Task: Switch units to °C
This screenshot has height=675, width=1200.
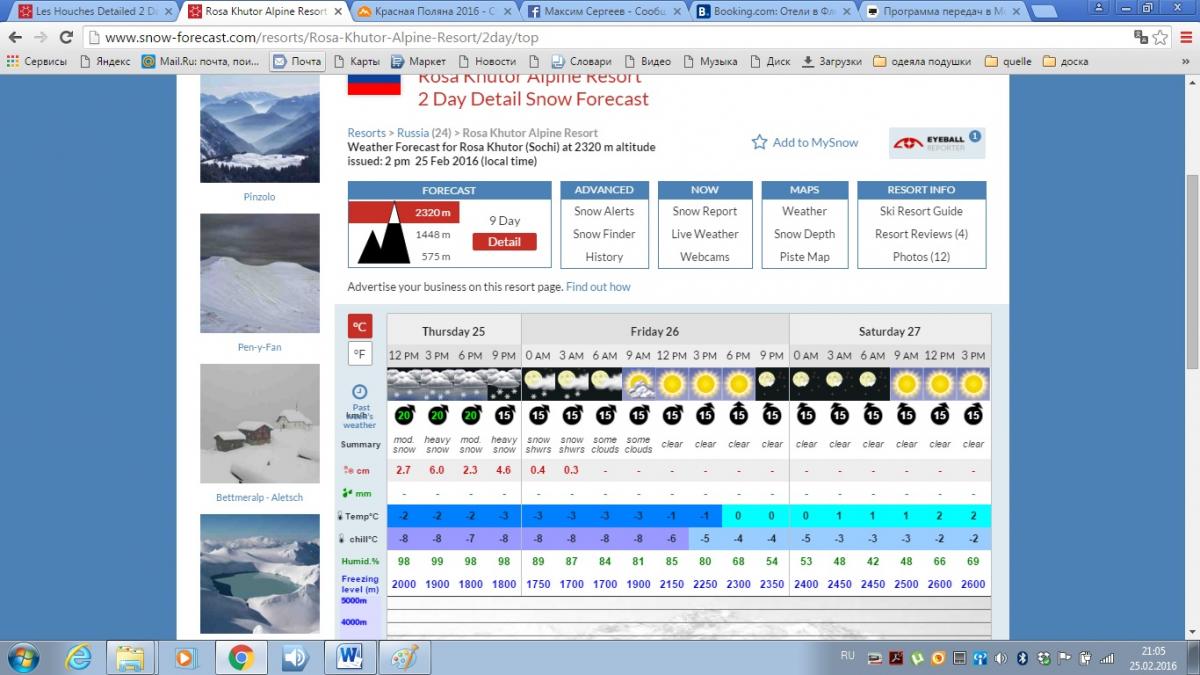Action: [360, 326]
